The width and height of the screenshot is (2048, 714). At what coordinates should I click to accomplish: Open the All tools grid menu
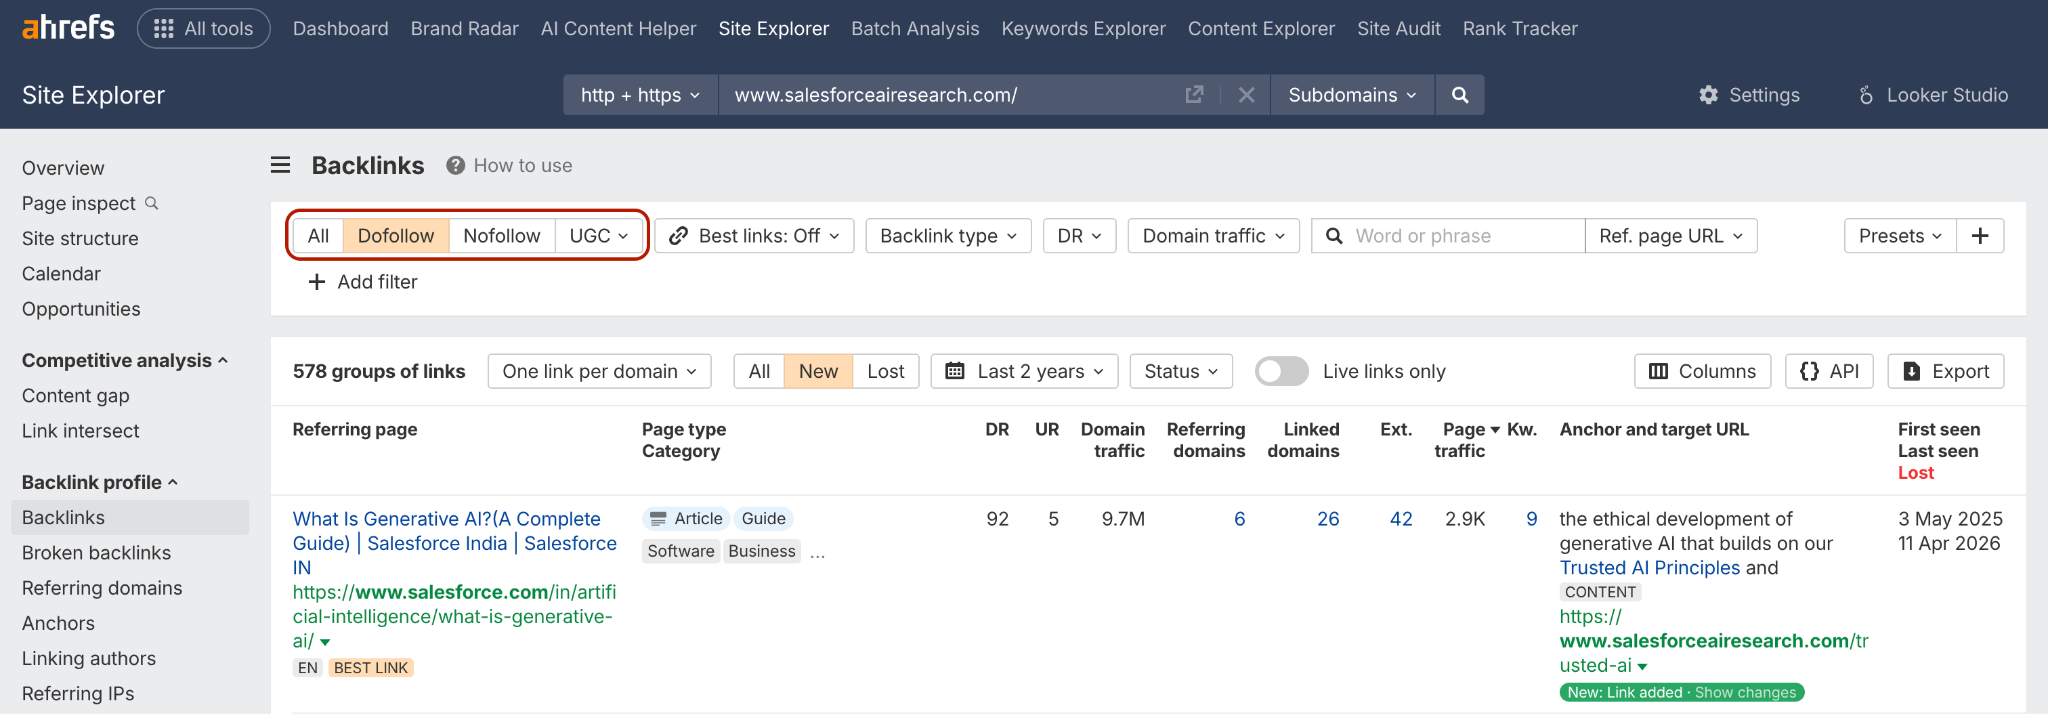[203, 29]
